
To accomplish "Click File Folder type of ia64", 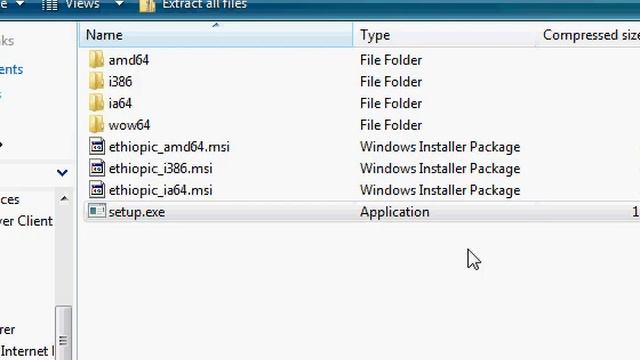I will [391, 103].
